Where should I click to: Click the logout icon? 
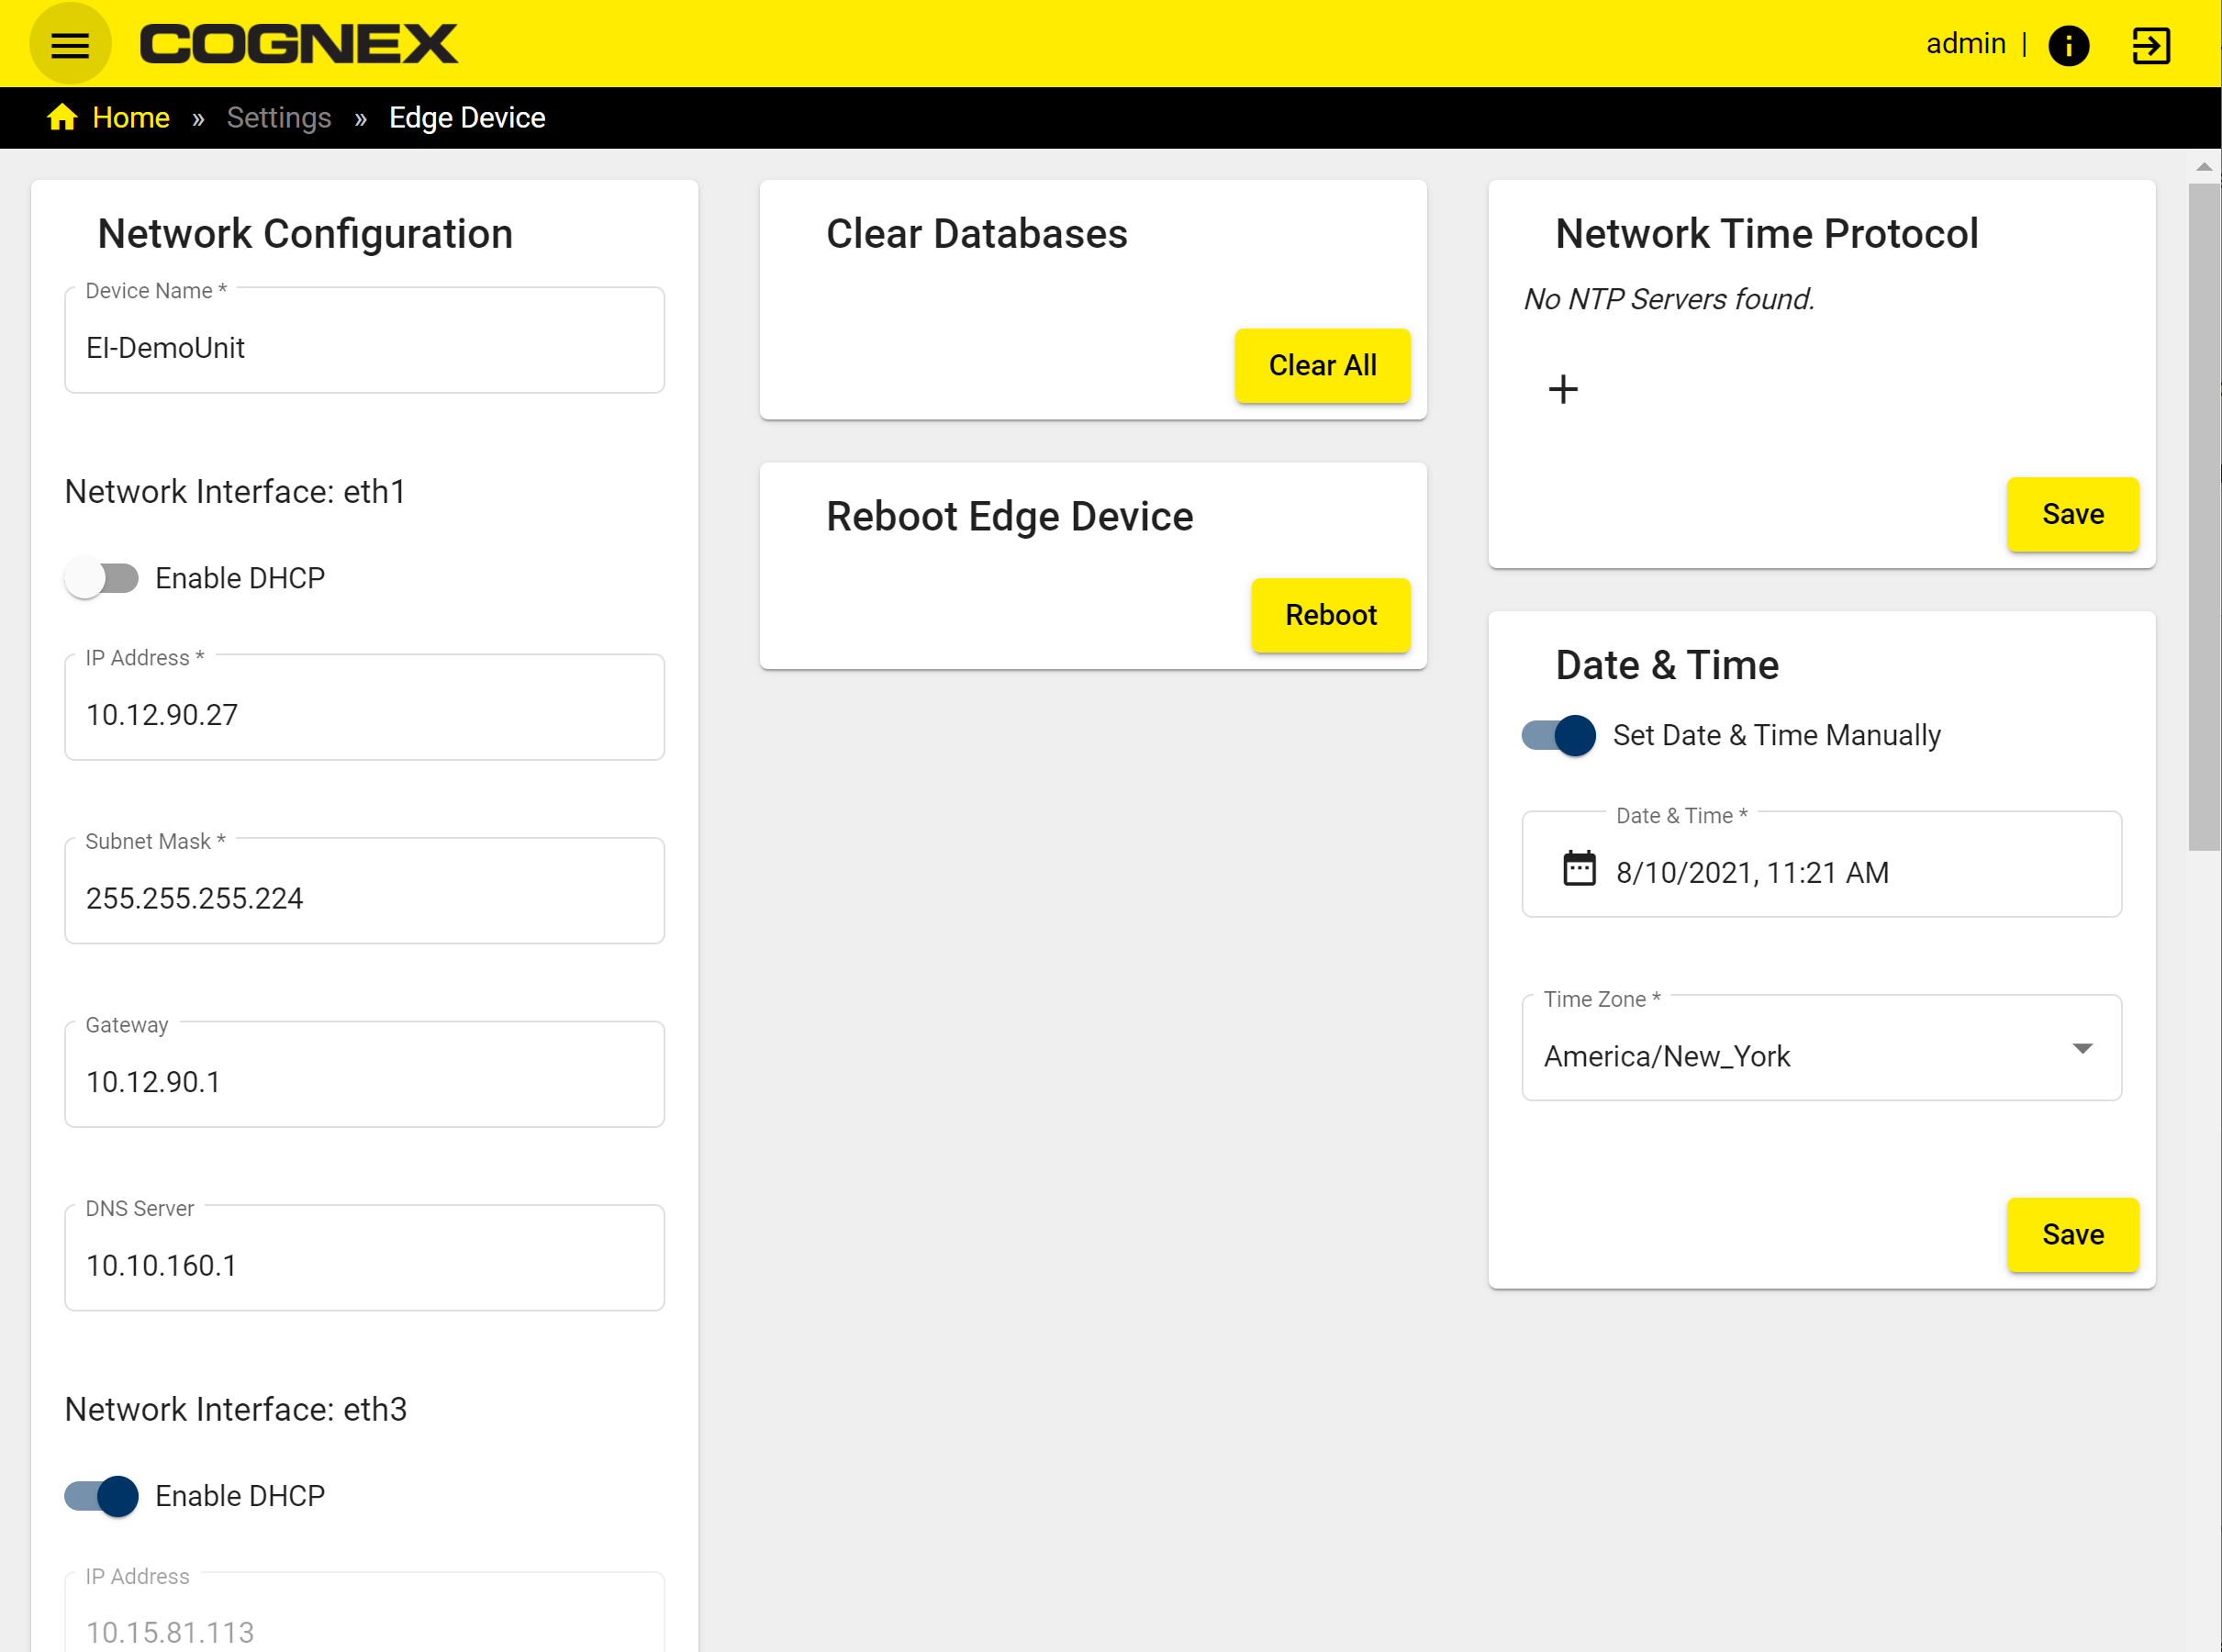pos(2150,46)
